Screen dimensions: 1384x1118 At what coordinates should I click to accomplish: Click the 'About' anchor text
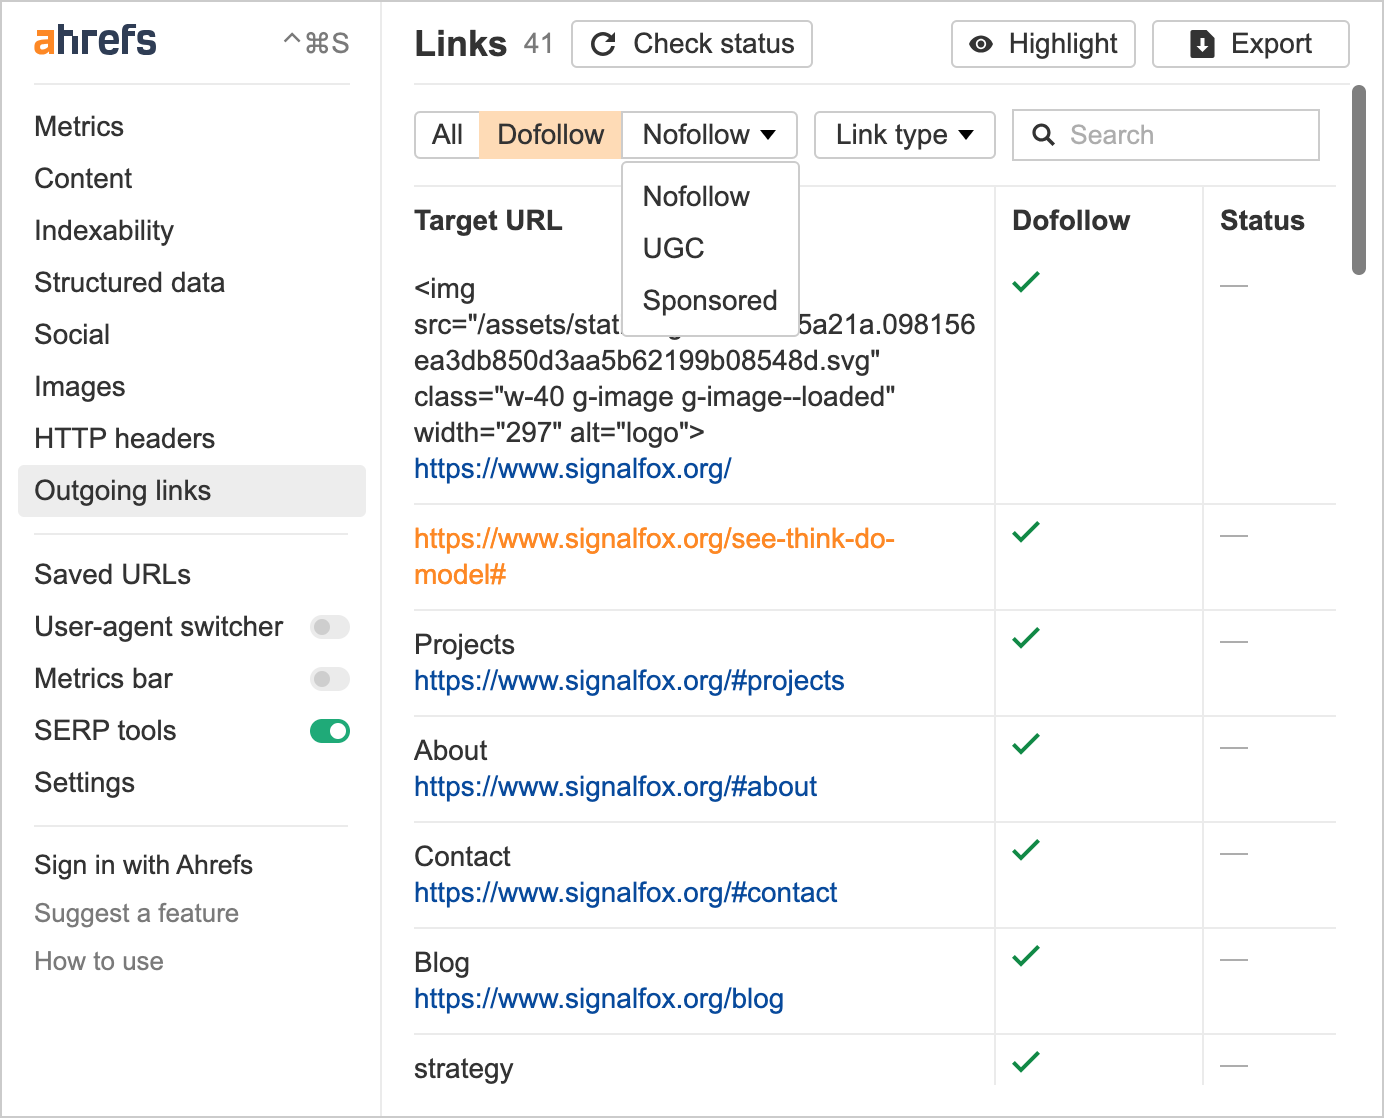450,751
